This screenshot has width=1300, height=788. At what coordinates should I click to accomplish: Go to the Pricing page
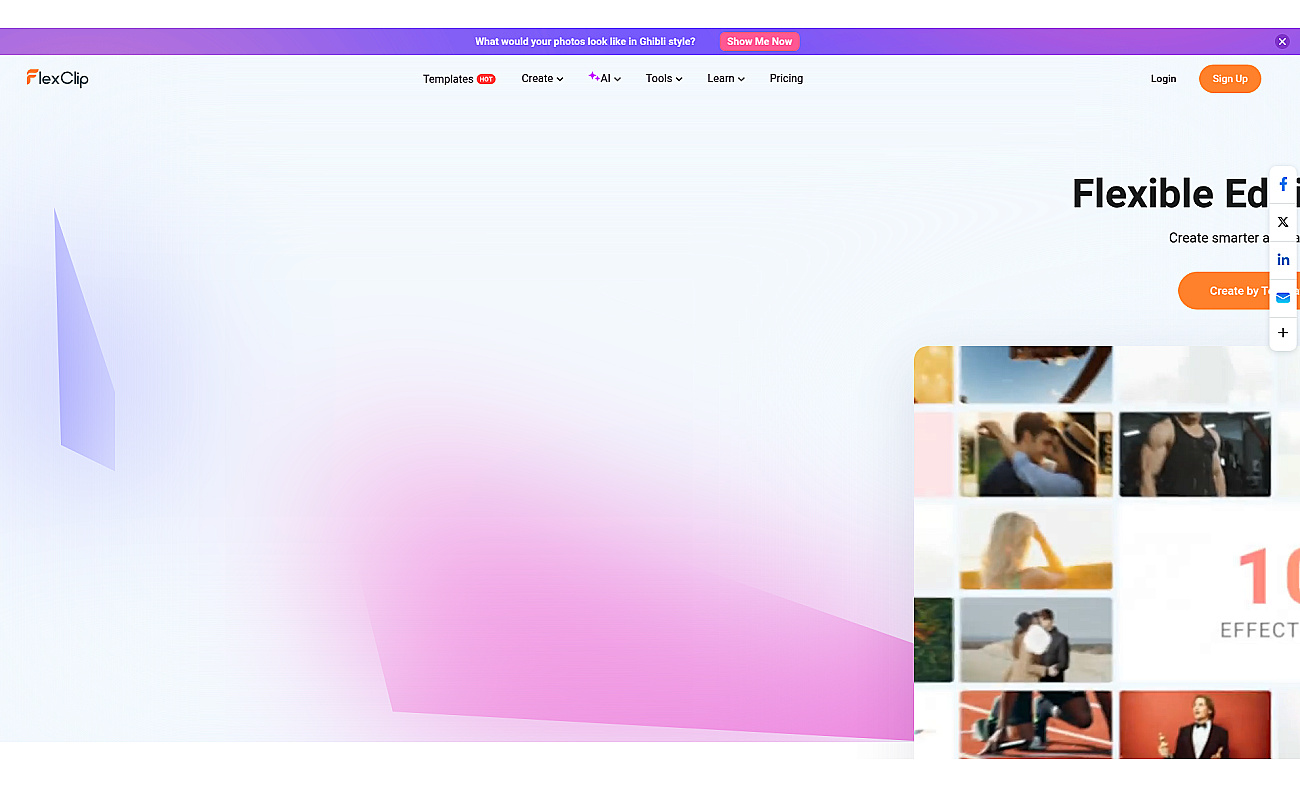pos(786,78)
